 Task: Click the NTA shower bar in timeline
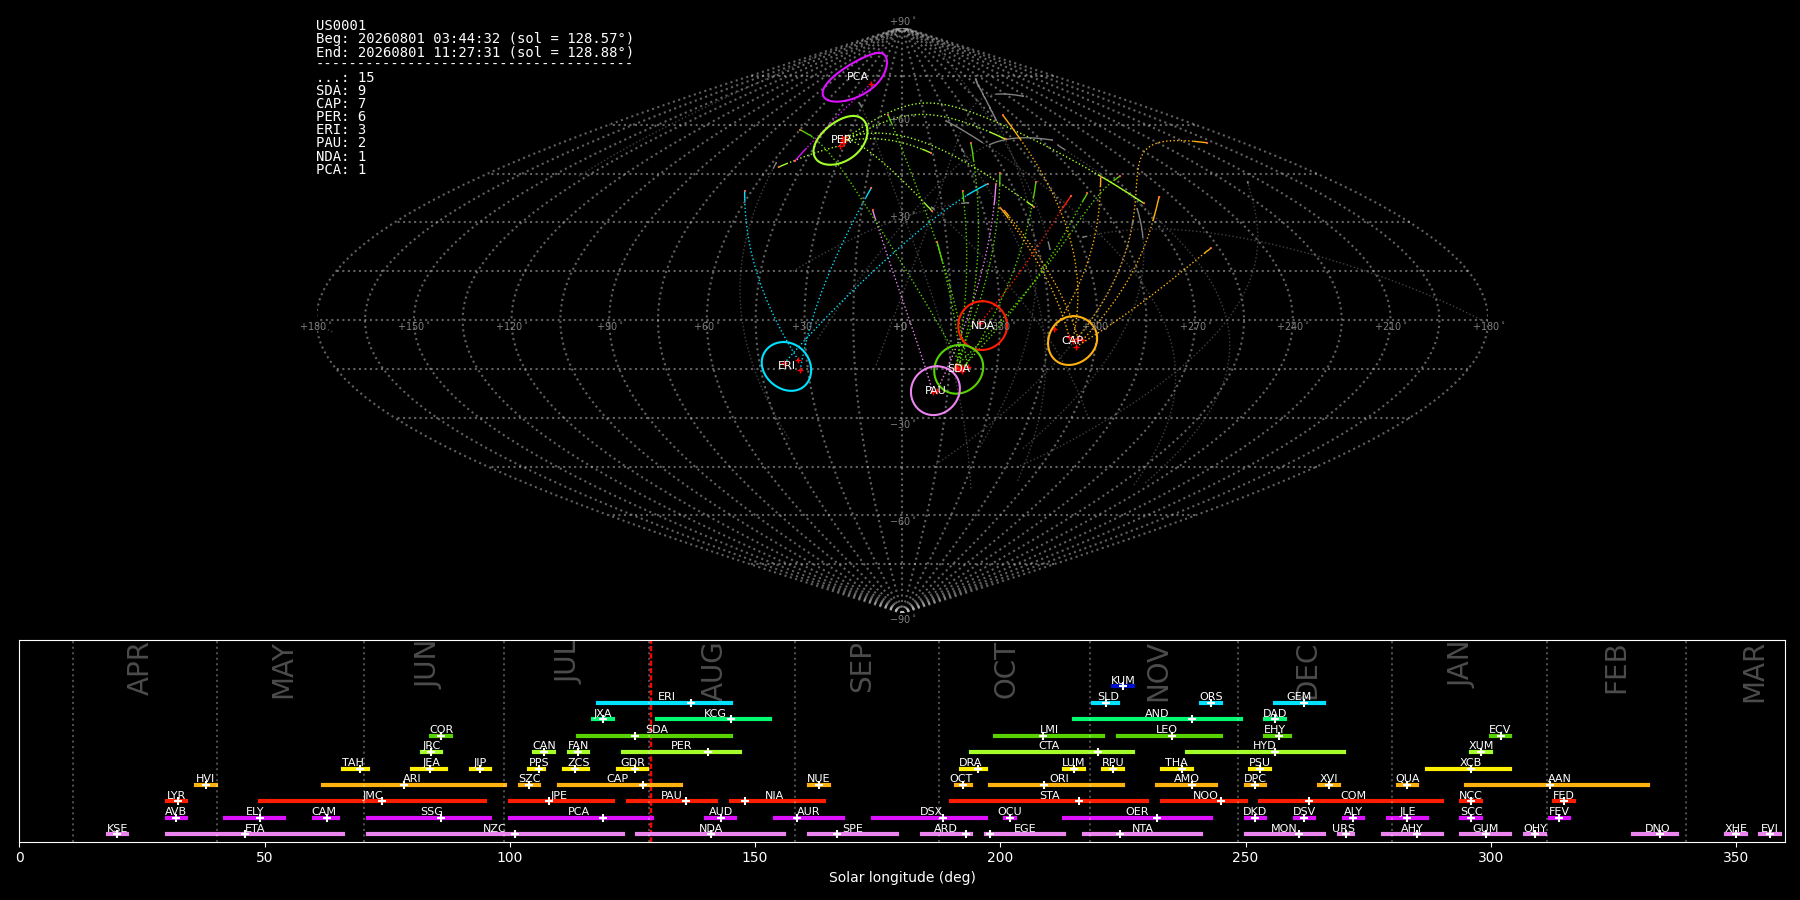click(x=1142, y=834)
